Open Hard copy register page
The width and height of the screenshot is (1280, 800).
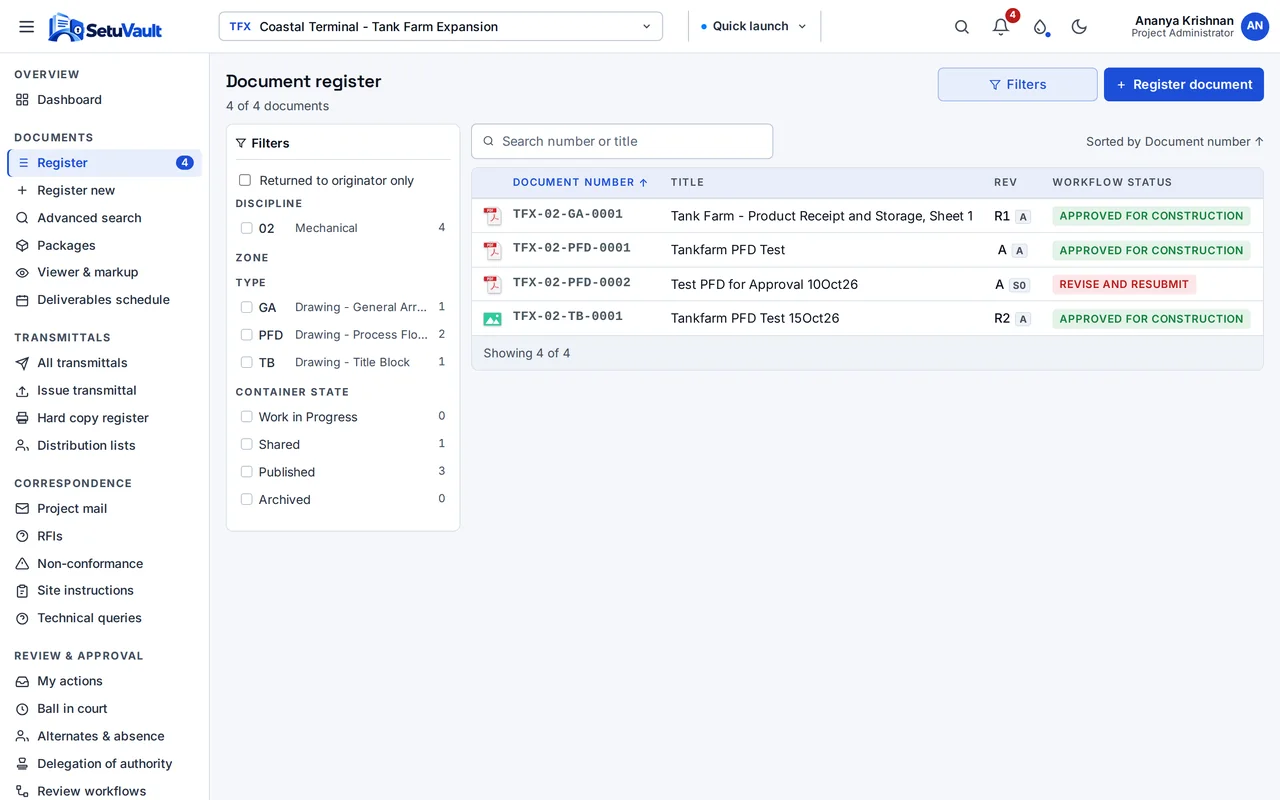(x=105, y=418)
